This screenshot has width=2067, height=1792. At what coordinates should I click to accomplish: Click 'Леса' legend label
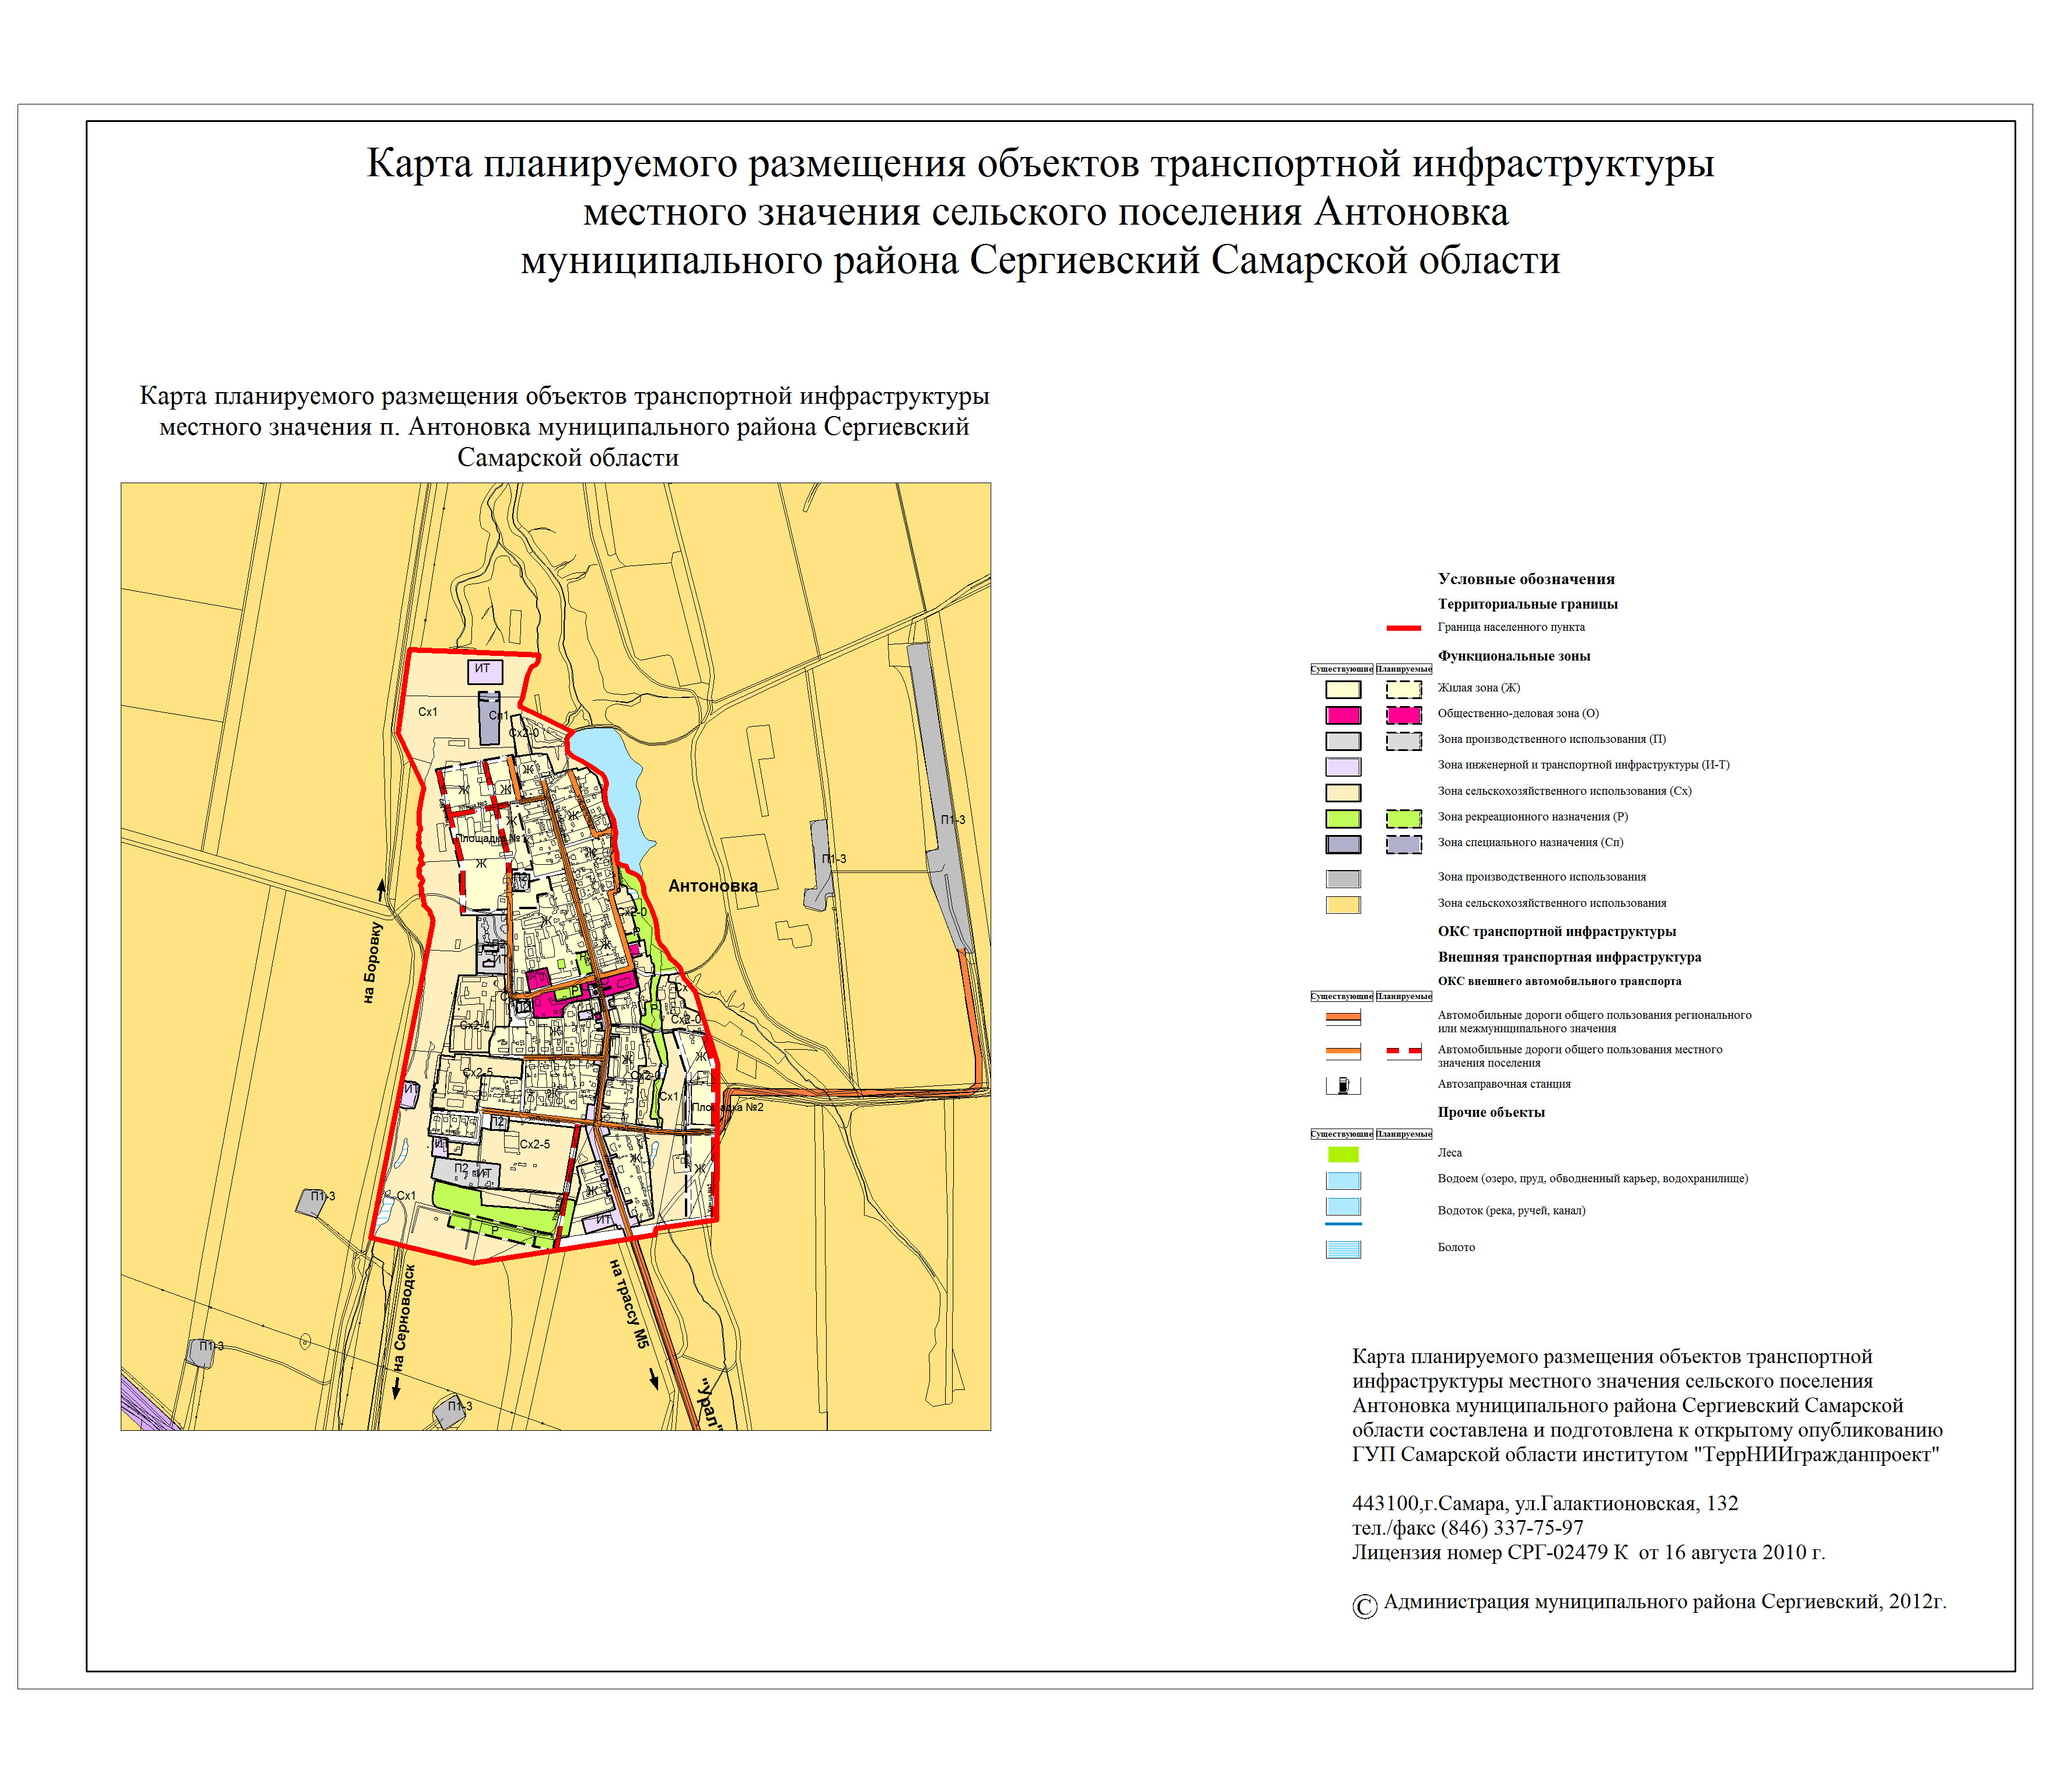point(1449,1153)
